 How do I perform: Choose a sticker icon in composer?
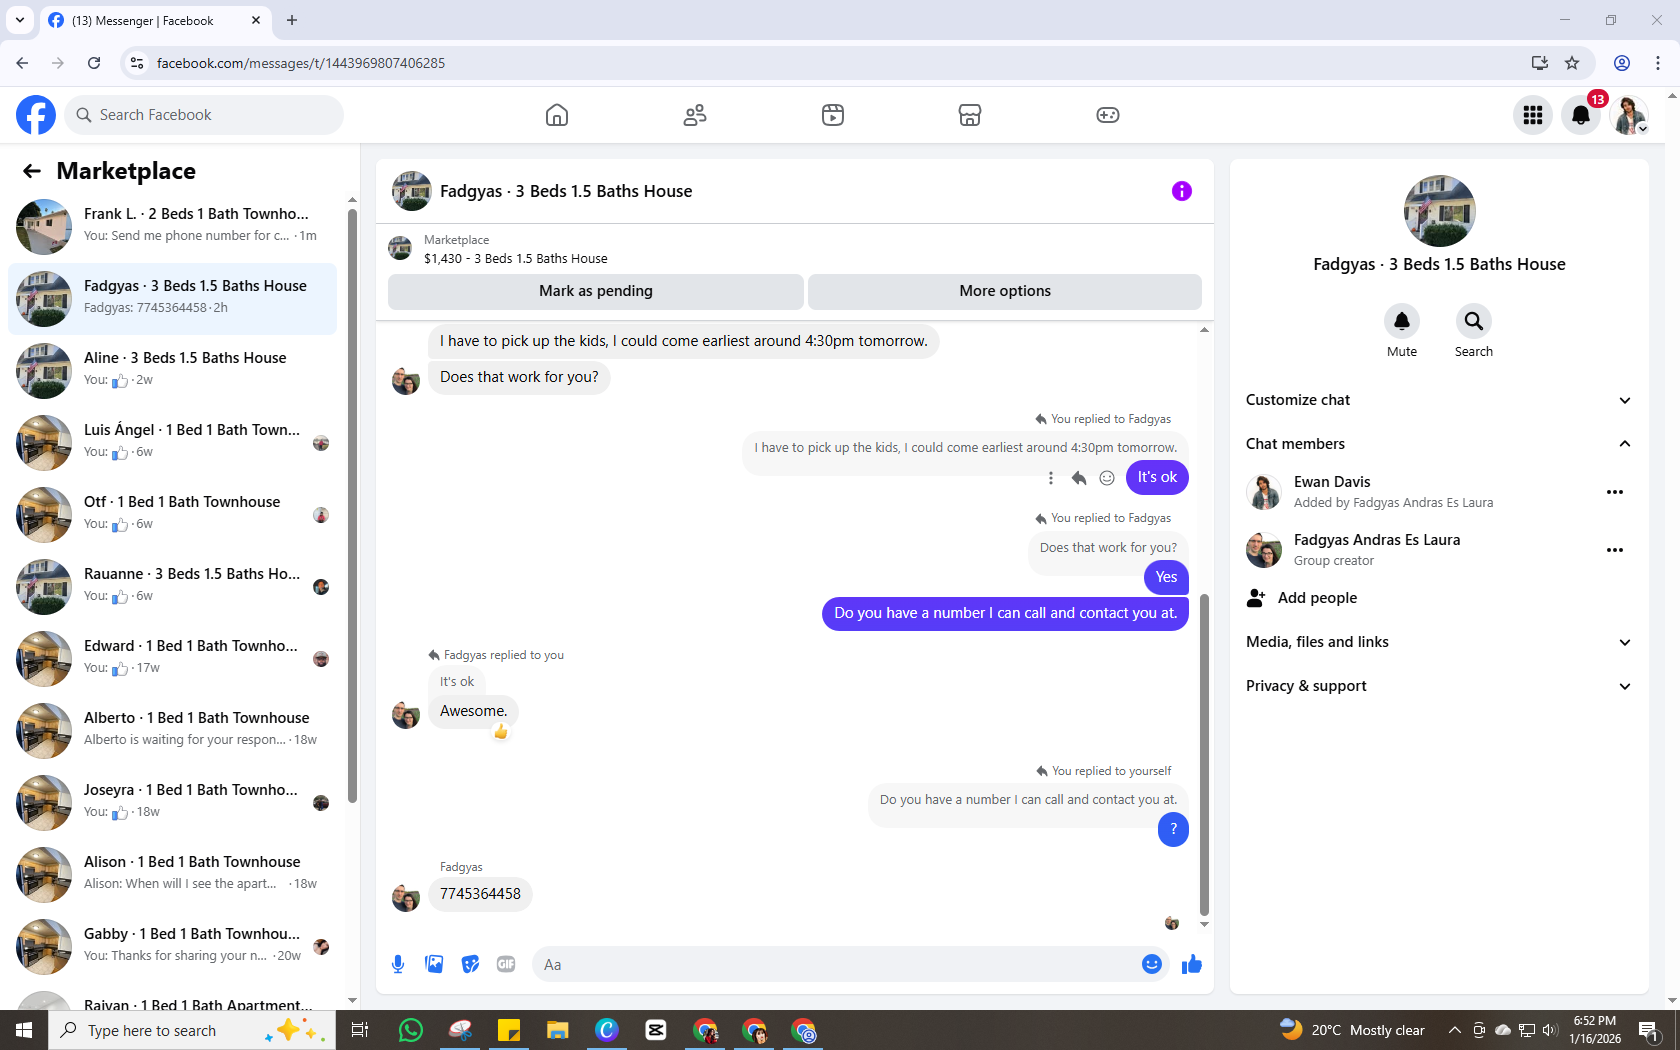click(x=470, y=964)
